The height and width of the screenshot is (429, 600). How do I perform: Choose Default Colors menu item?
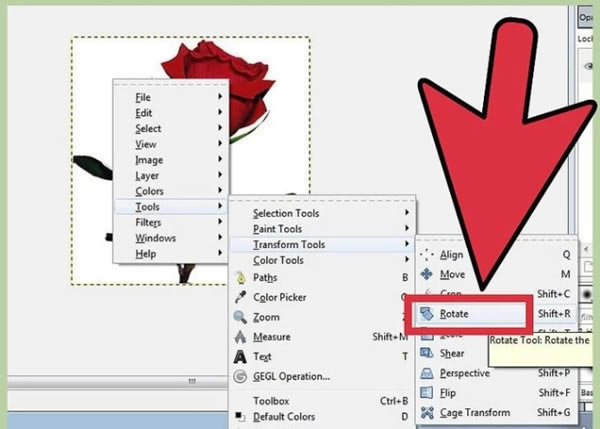(x=322, y=417)
